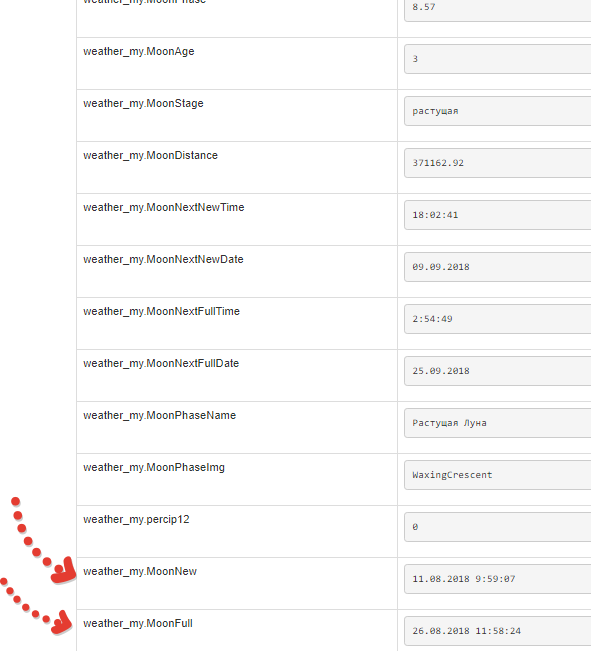
Task: Click the MoonDistance value 371162.92 field
Action: click(x=498, y=163)
